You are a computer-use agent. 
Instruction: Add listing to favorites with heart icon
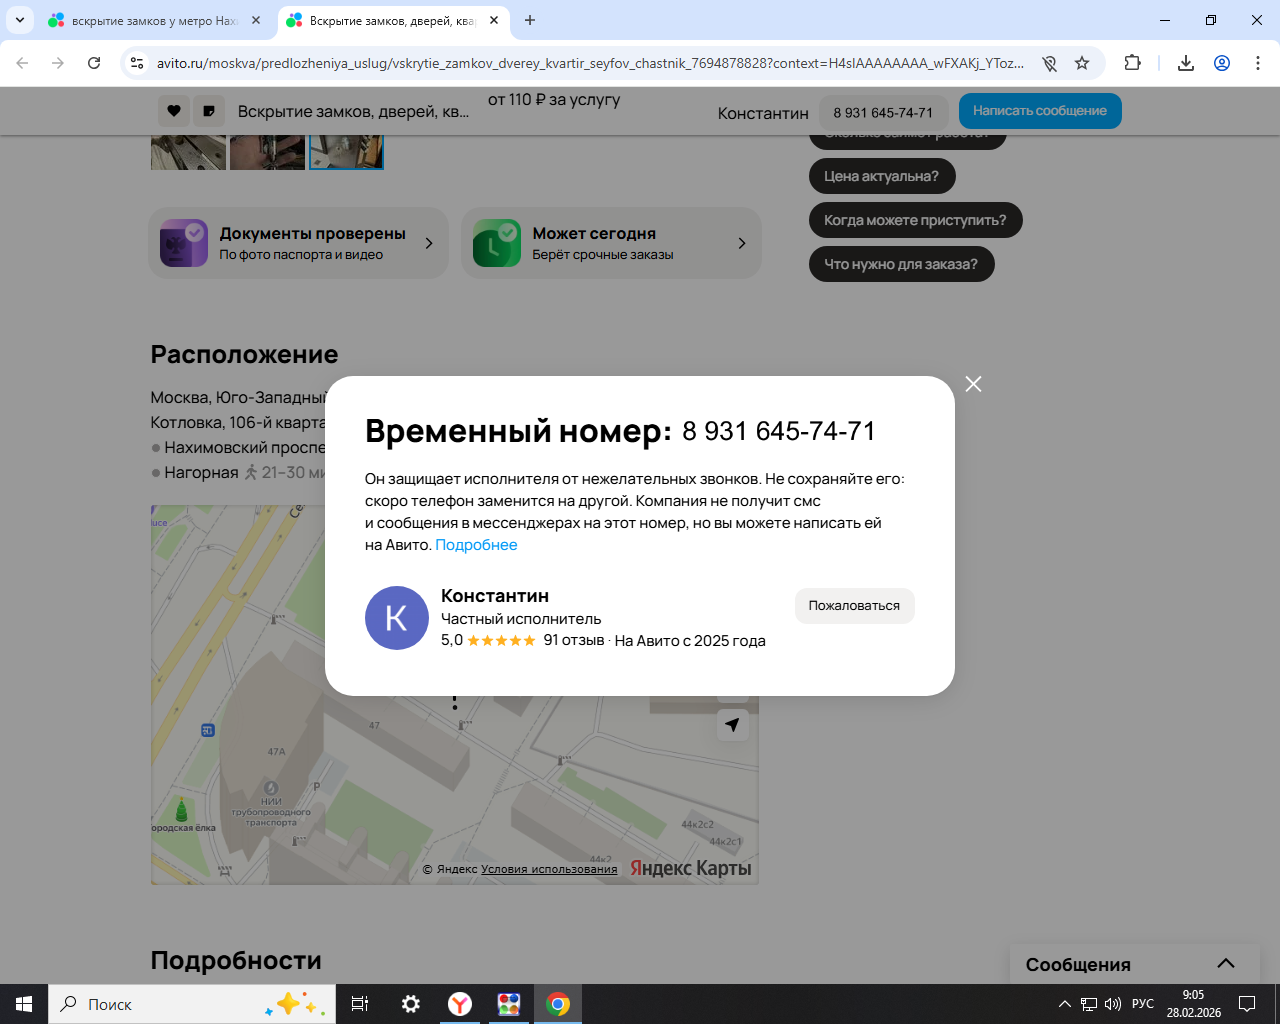pos(174,111)
